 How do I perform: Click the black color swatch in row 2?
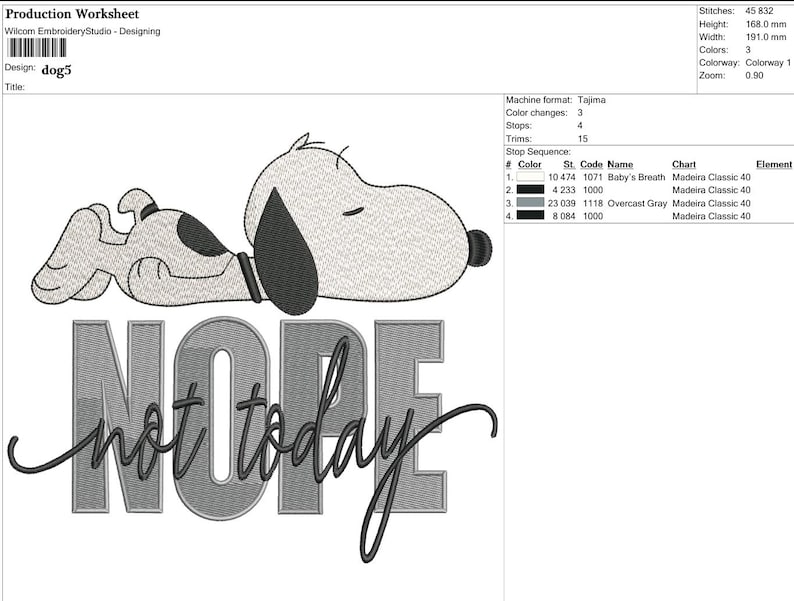click(530, 189)
